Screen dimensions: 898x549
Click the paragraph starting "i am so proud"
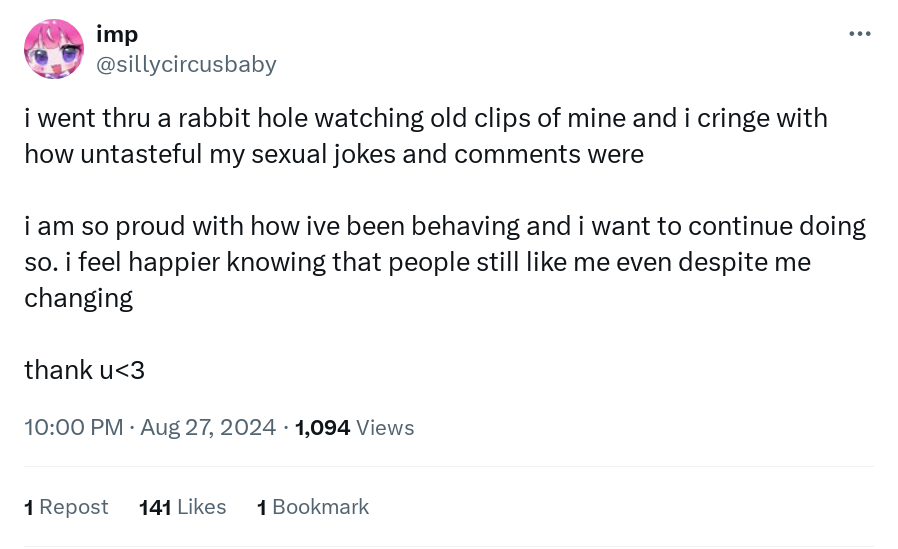tap(444, 261)
